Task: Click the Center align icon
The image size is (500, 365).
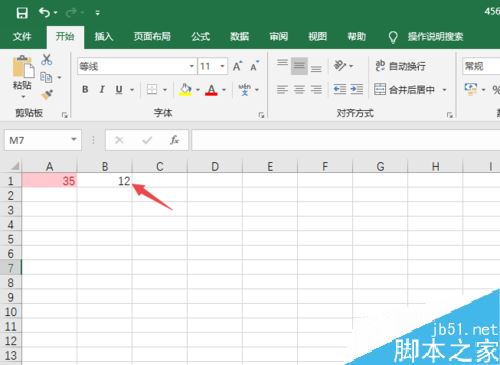Action: coord(299,89)
